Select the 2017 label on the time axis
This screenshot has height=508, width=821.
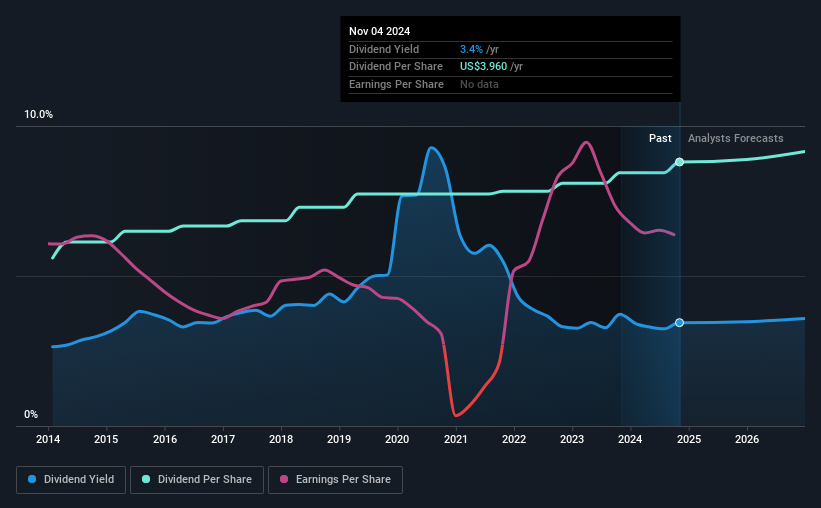223,439
